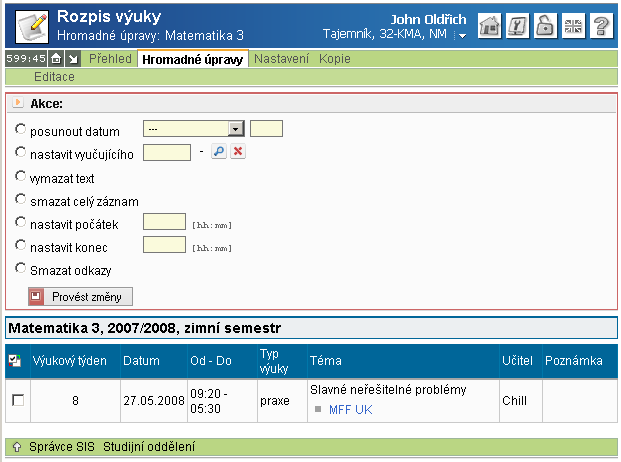
Task: Click the small house icon beside the timer
Action: coord(57,59)
